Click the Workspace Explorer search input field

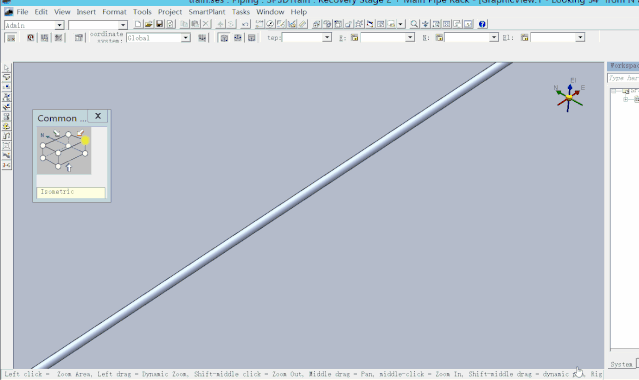624,78
